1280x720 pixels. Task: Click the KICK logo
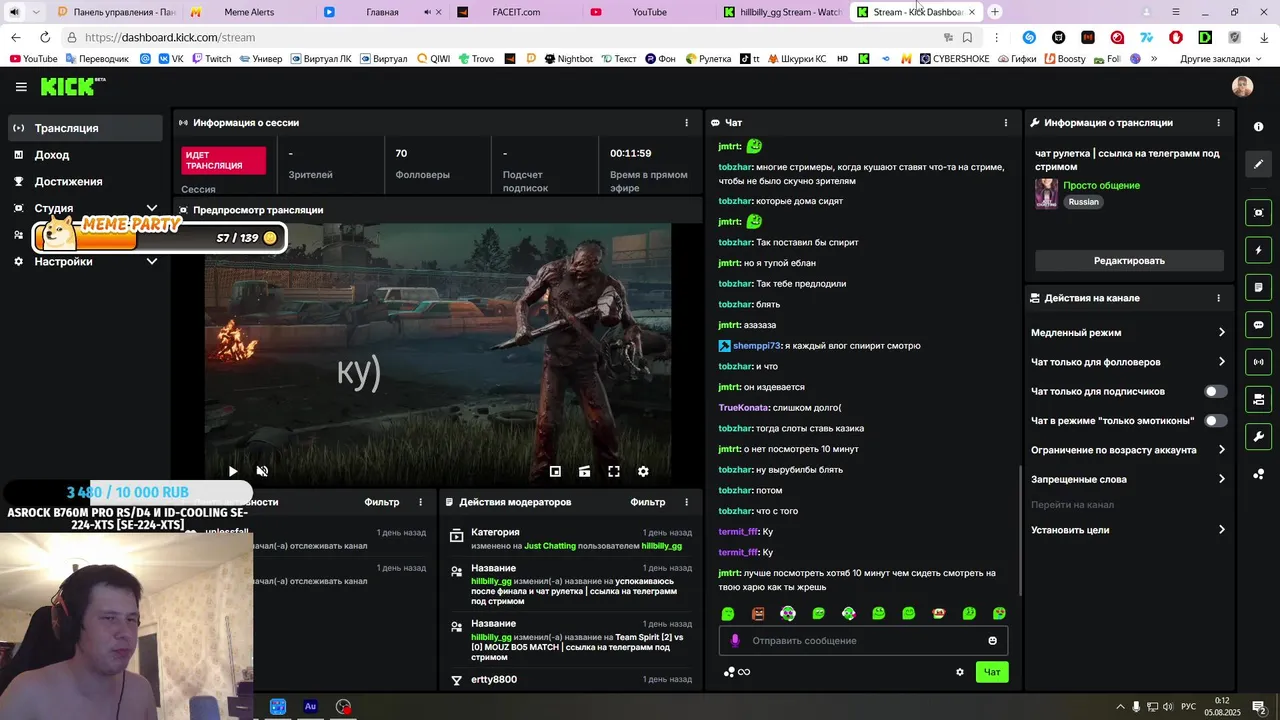(x=73, y=87)
